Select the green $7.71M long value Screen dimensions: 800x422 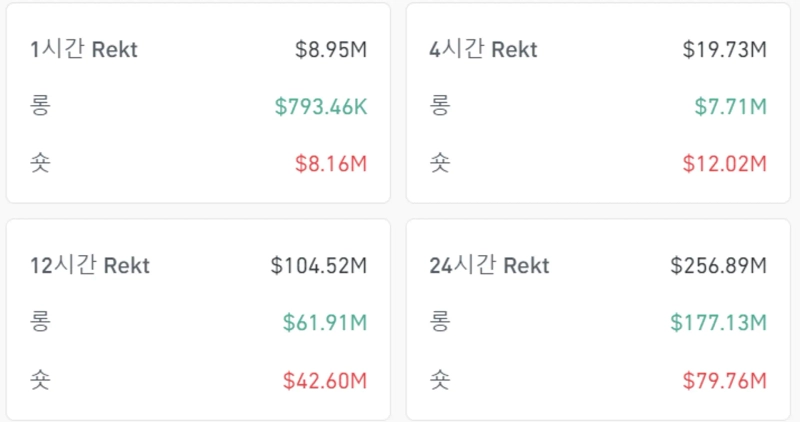[731, 106]
